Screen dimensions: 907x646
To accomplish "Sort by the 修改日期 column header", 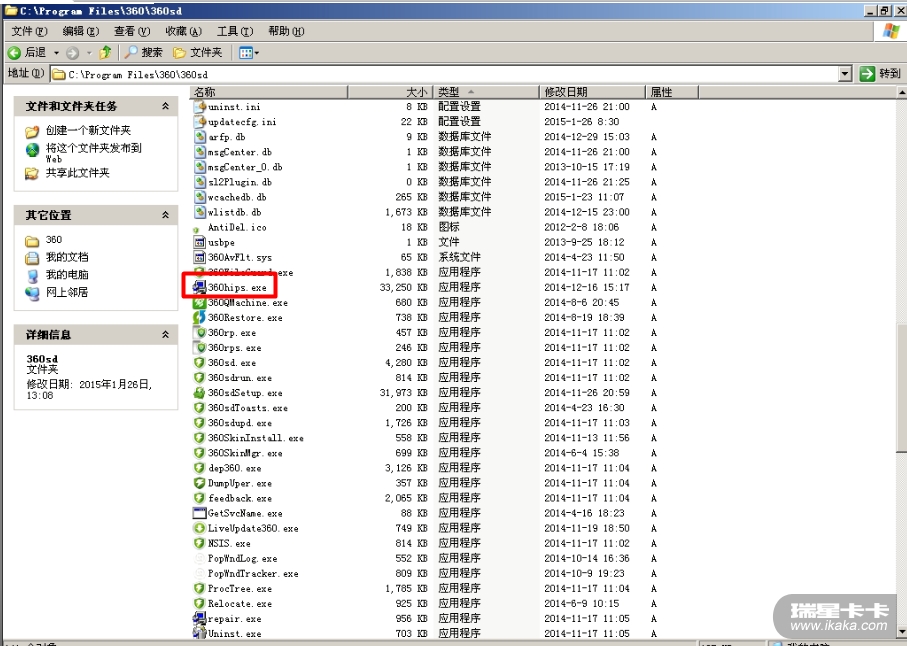I will click(593, 92).
